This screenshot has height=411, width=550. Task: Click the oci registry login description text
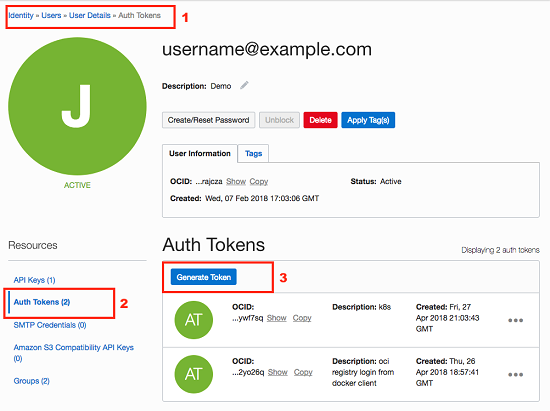(x=363, y=372)
